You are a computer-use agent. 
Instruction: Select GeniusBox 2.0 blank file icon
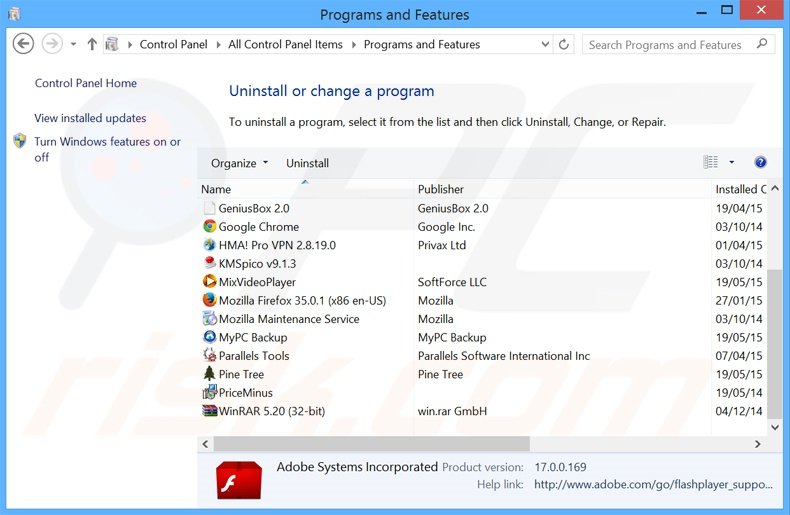coord(210,208)
